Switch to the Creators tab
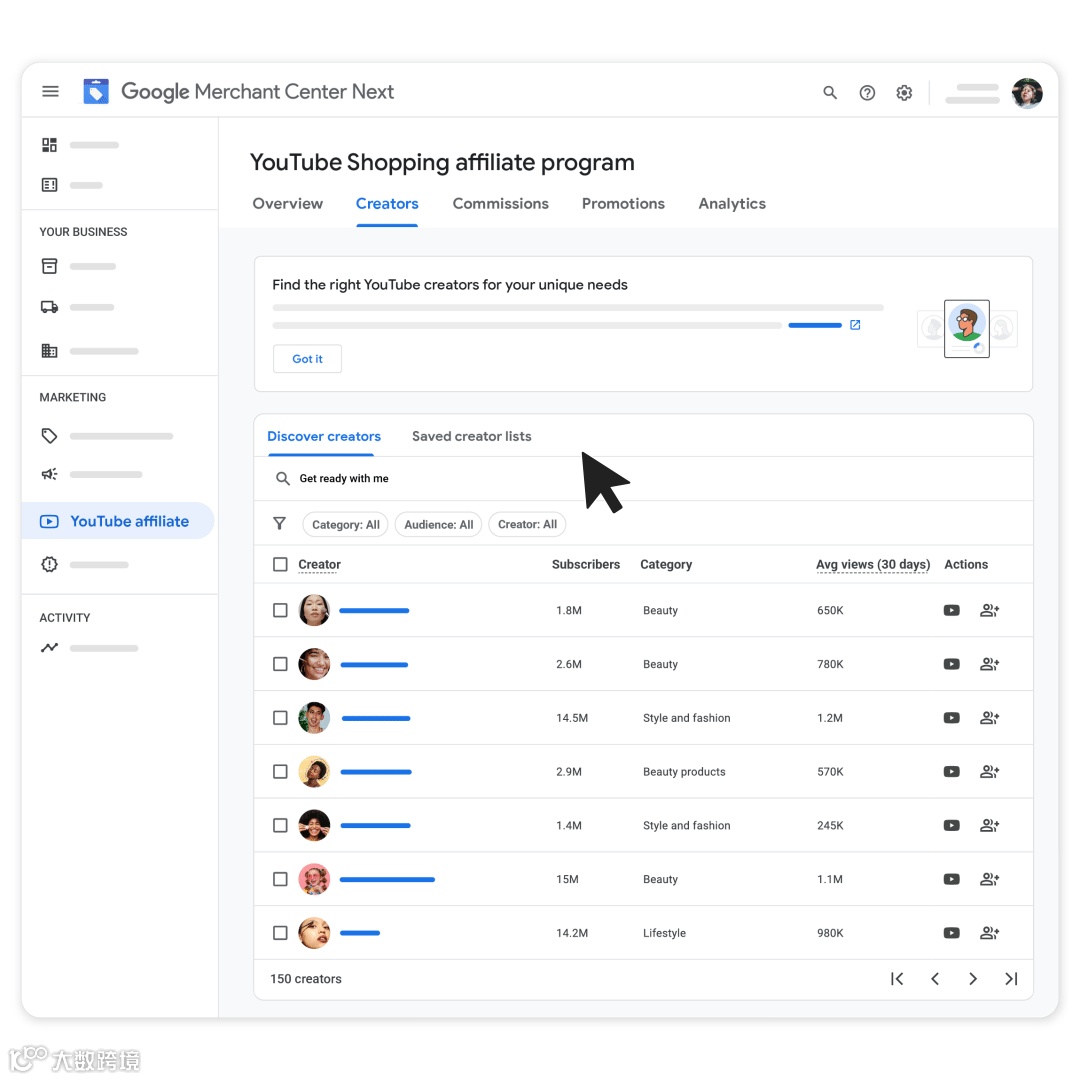The image size is (1080, 1080). (387, 204)
